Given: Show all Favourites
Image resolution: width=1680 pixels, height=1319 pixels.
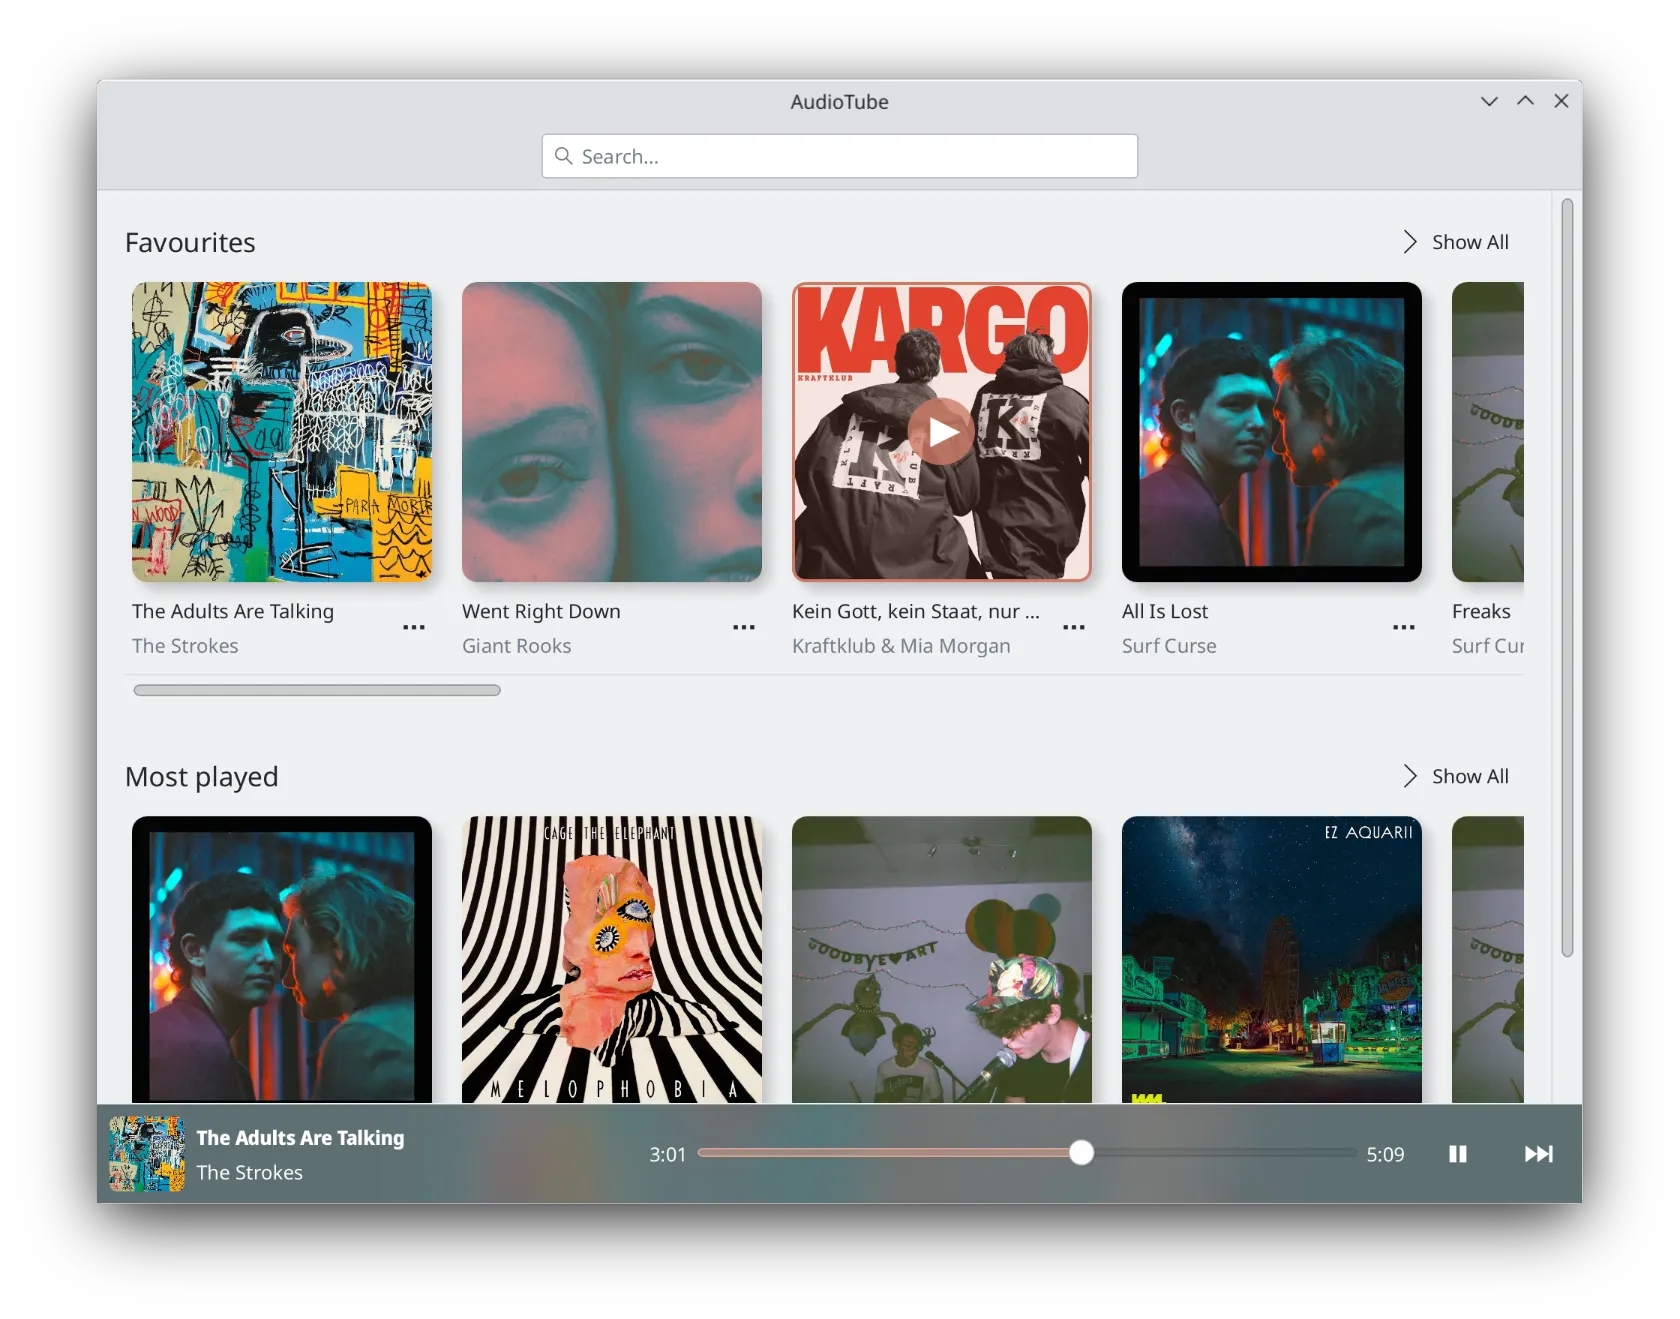Looking at the screenshot, I should tap(1457, 242).
